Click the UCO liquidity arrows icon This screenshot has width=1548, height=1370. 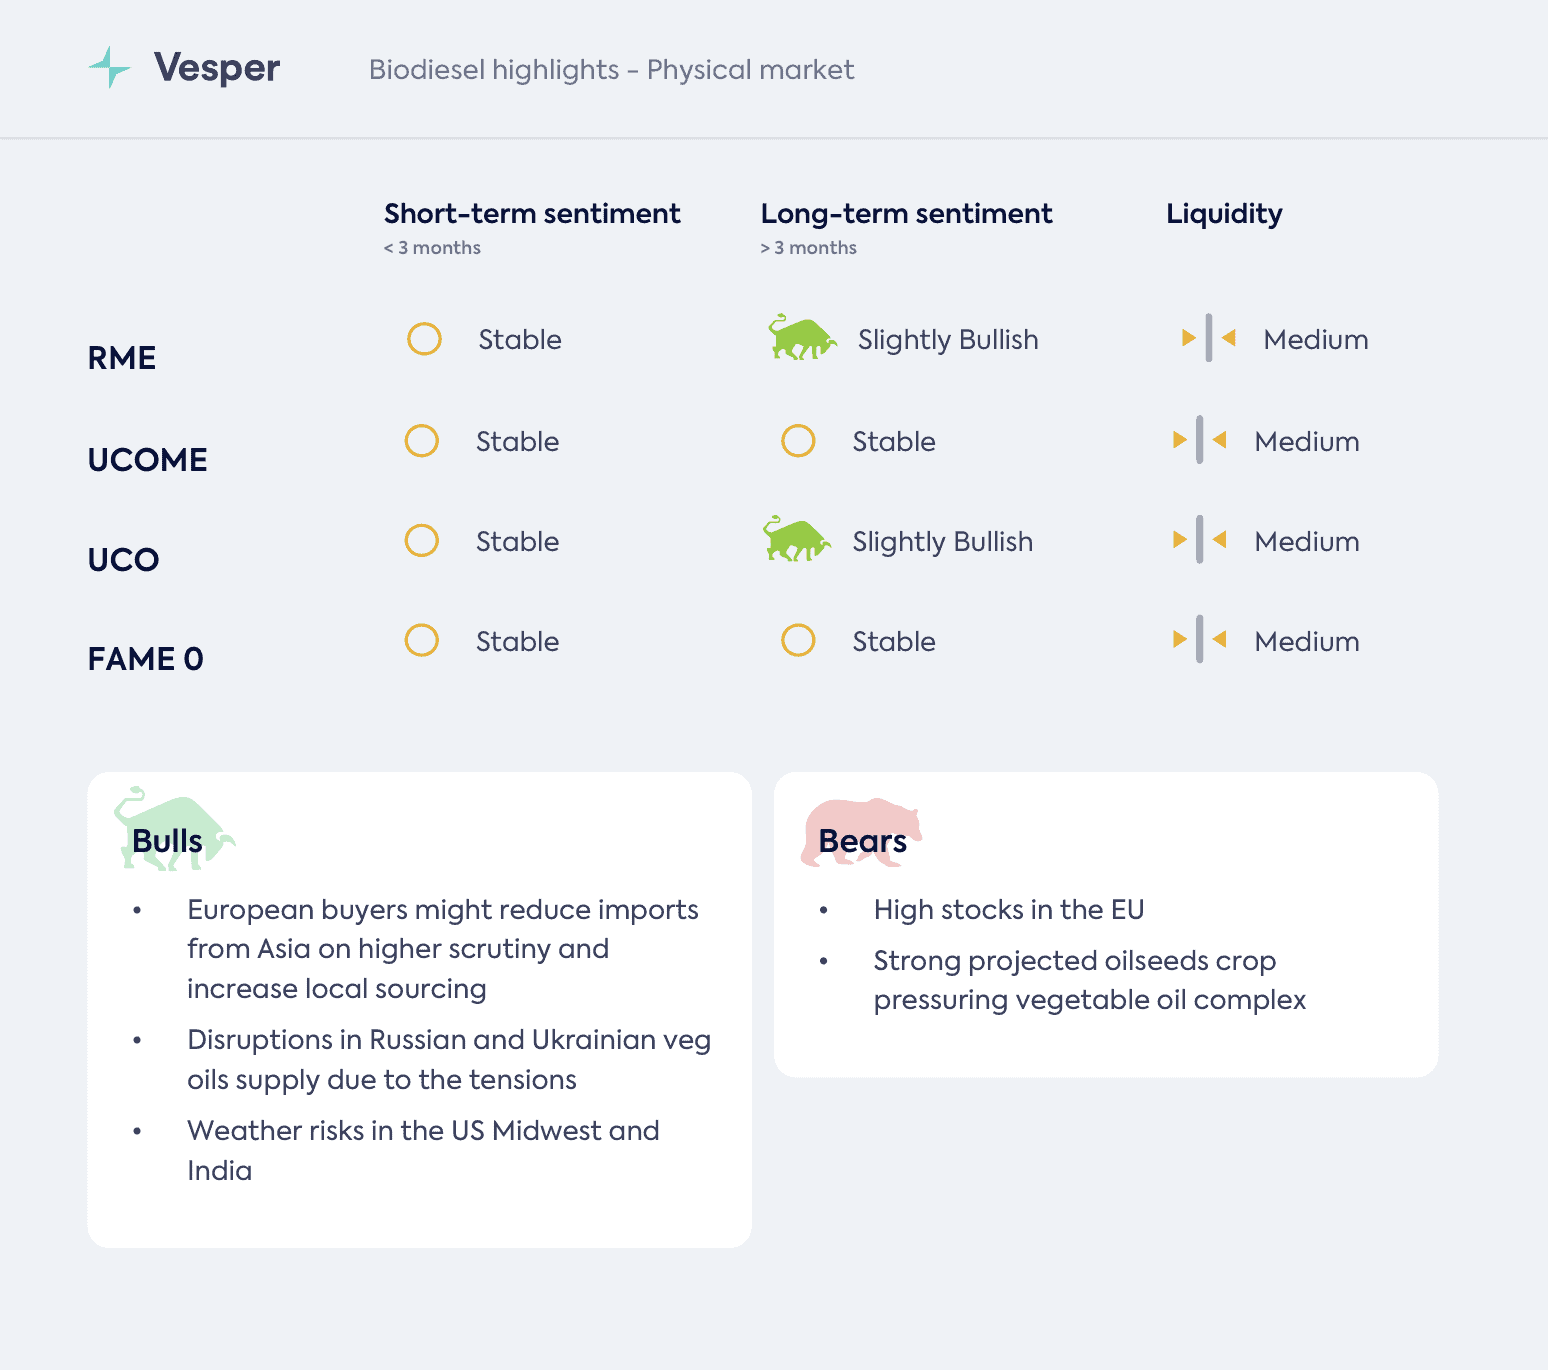click(1200, 540)
